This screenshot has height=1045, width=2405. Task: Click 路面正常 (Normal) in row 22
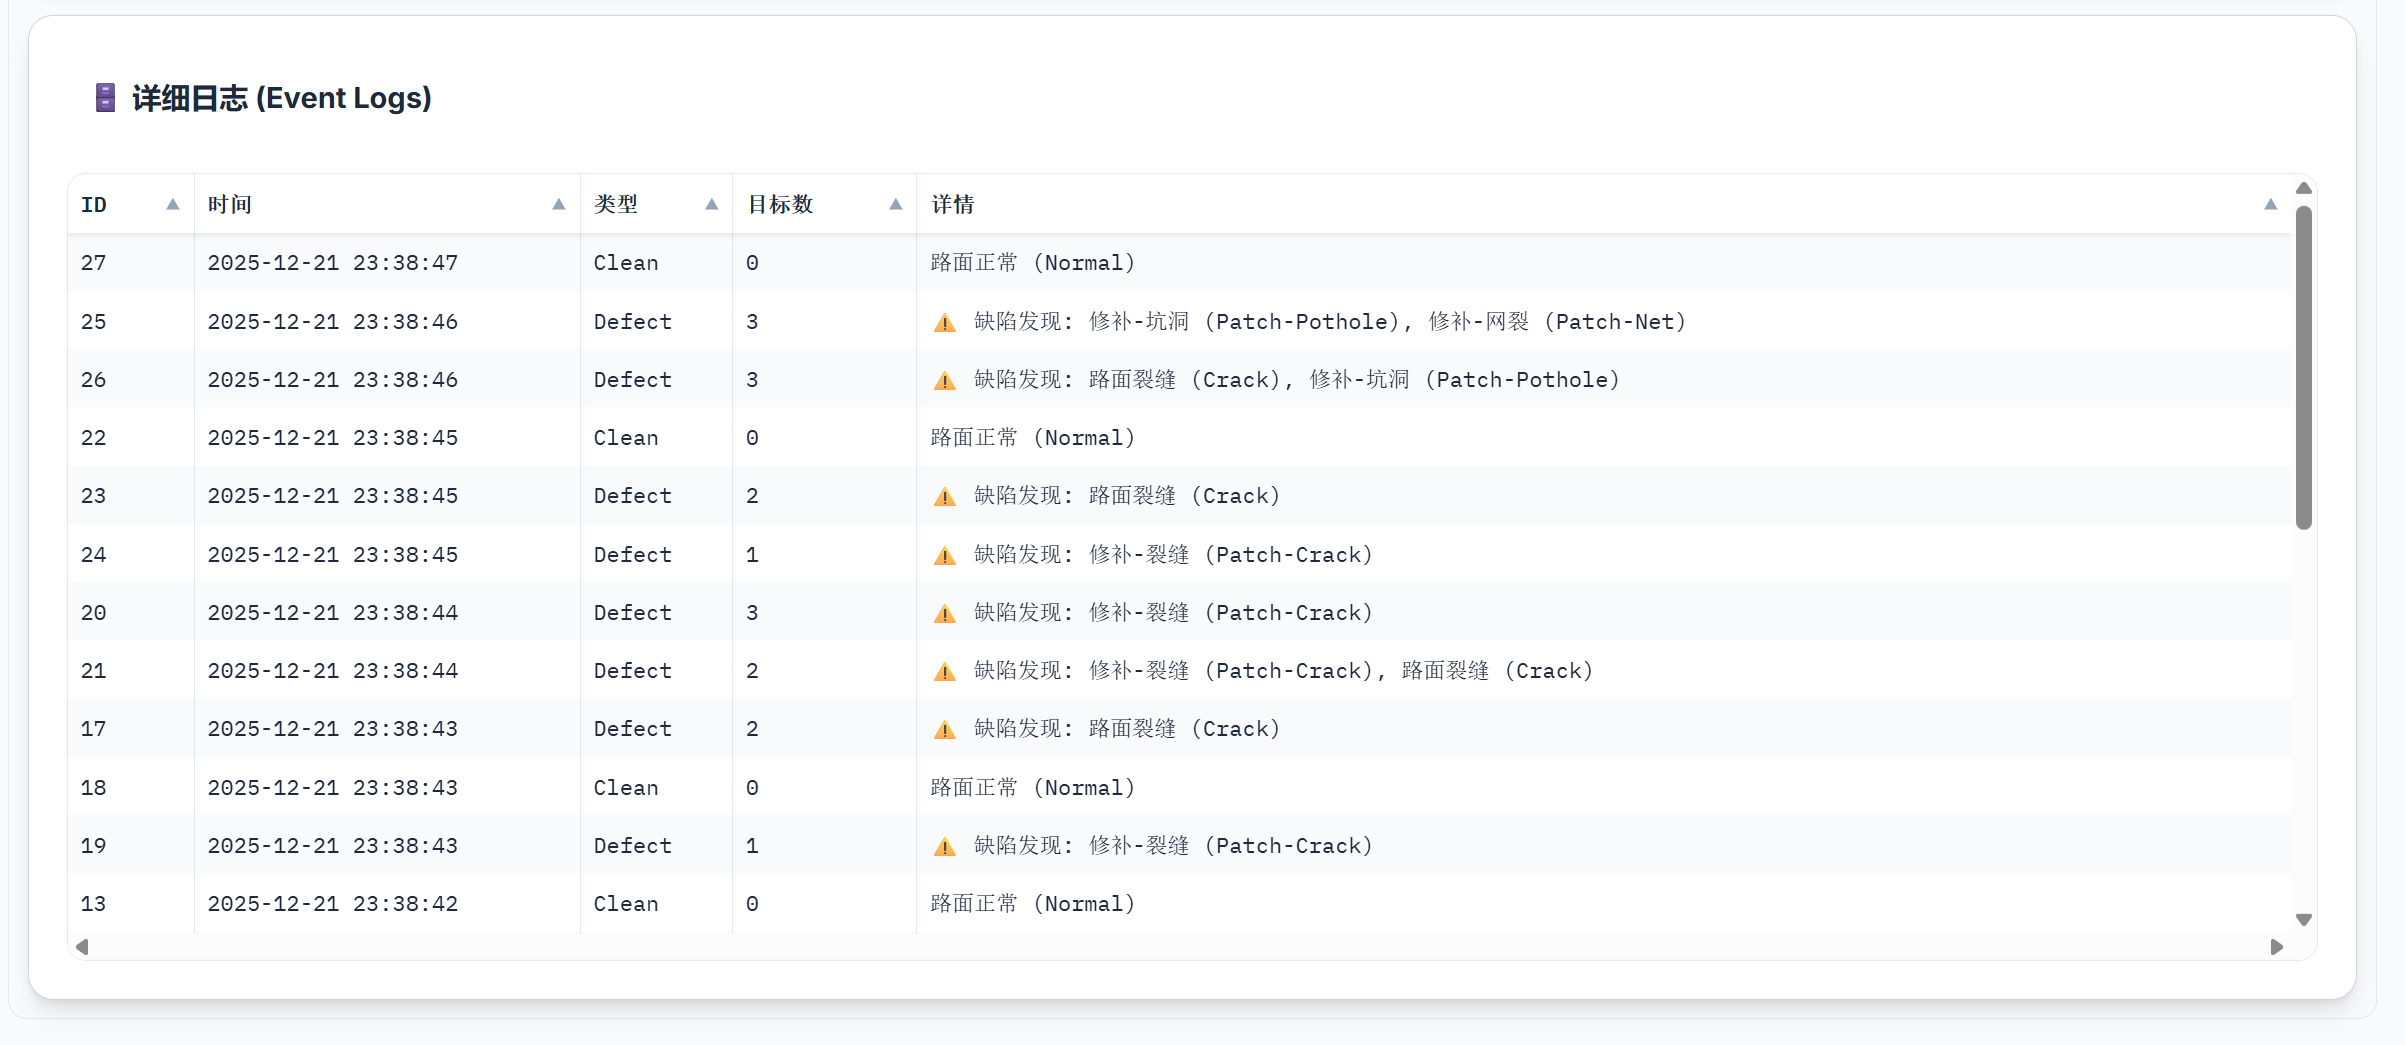(x=1033, y=438)
